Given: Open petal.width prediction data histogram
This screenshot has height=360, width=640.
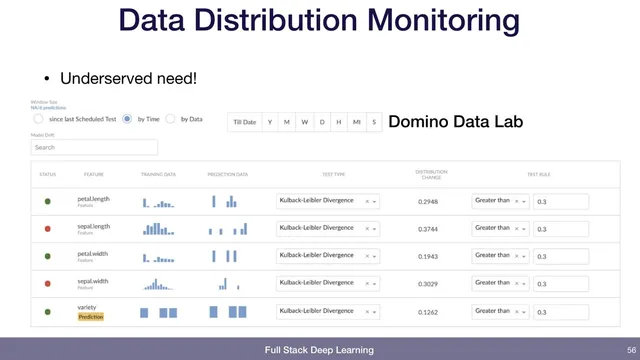Looking at the screenshot, I should tap(224, 256).
